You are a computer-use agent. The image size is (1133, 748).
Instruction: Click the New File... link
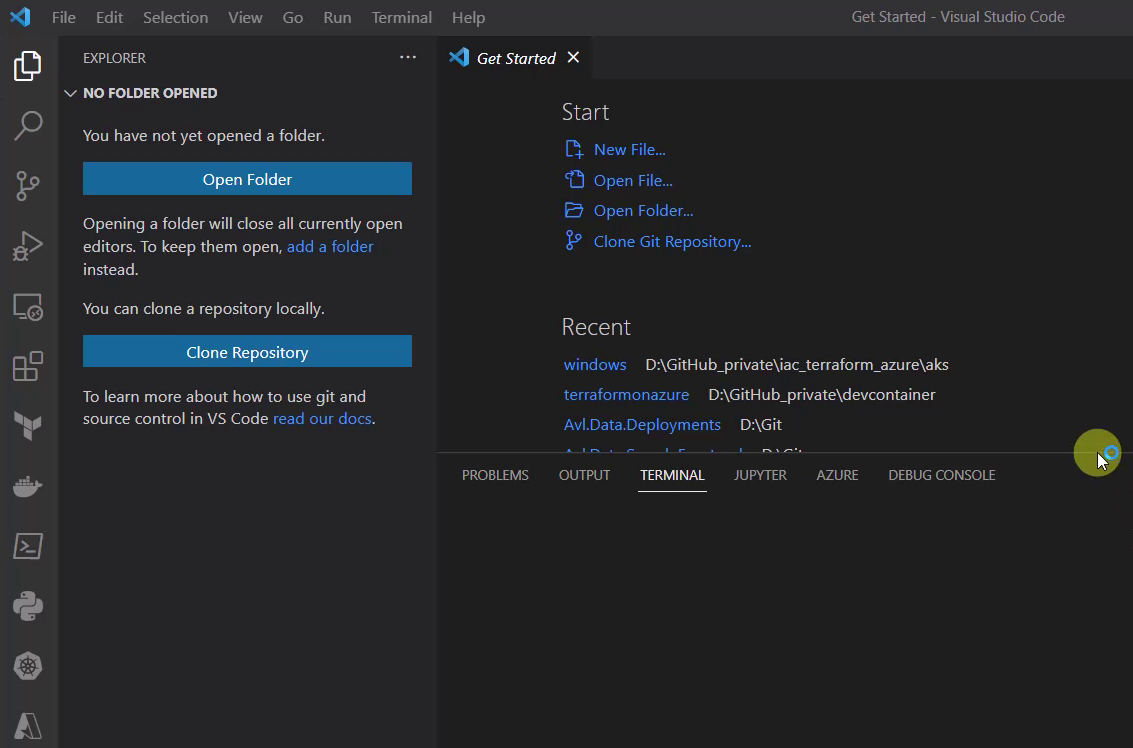[x=629, y=150]
